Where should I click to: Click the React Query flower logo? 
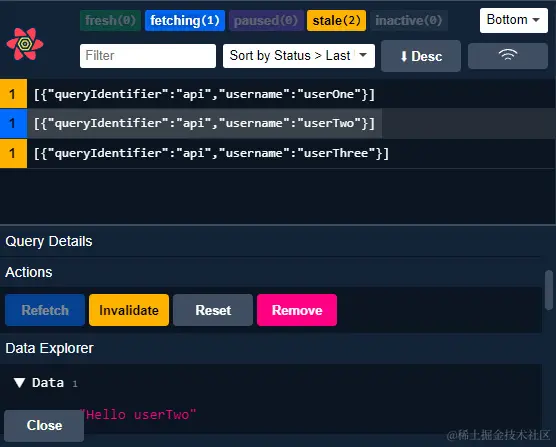25,44
